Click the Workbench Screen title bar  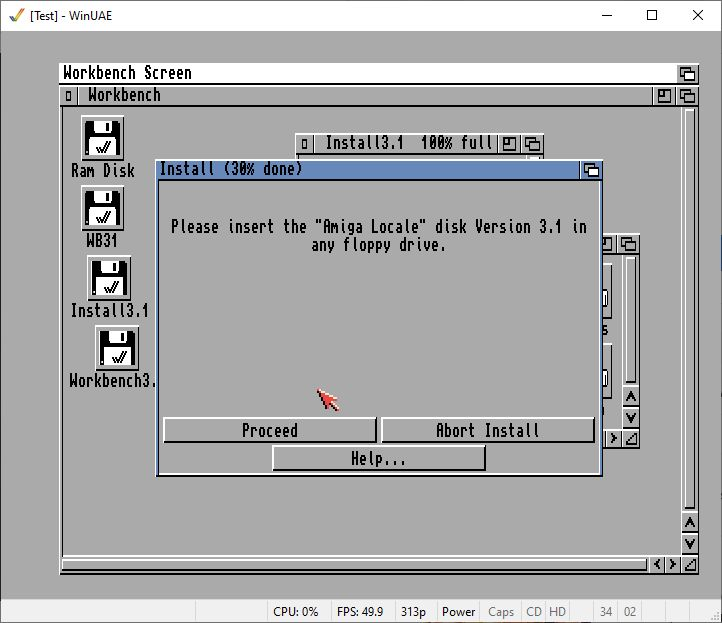(x=368, y=74)
